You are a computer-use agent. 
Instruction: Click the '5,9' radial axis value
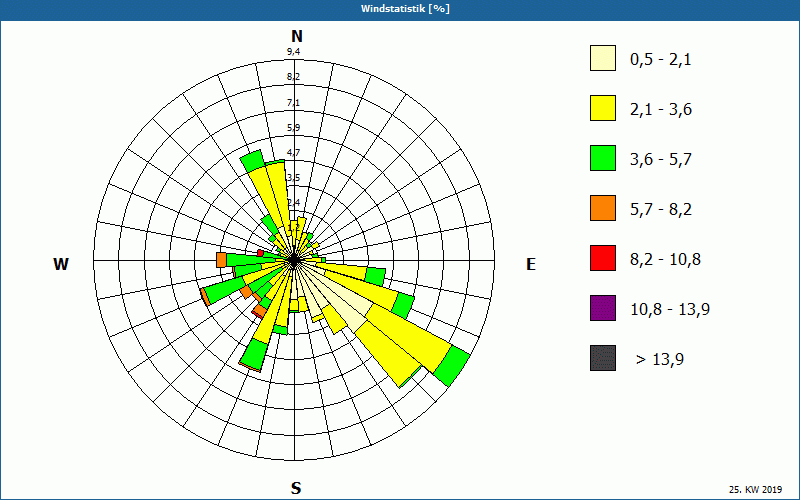(293, 128)
